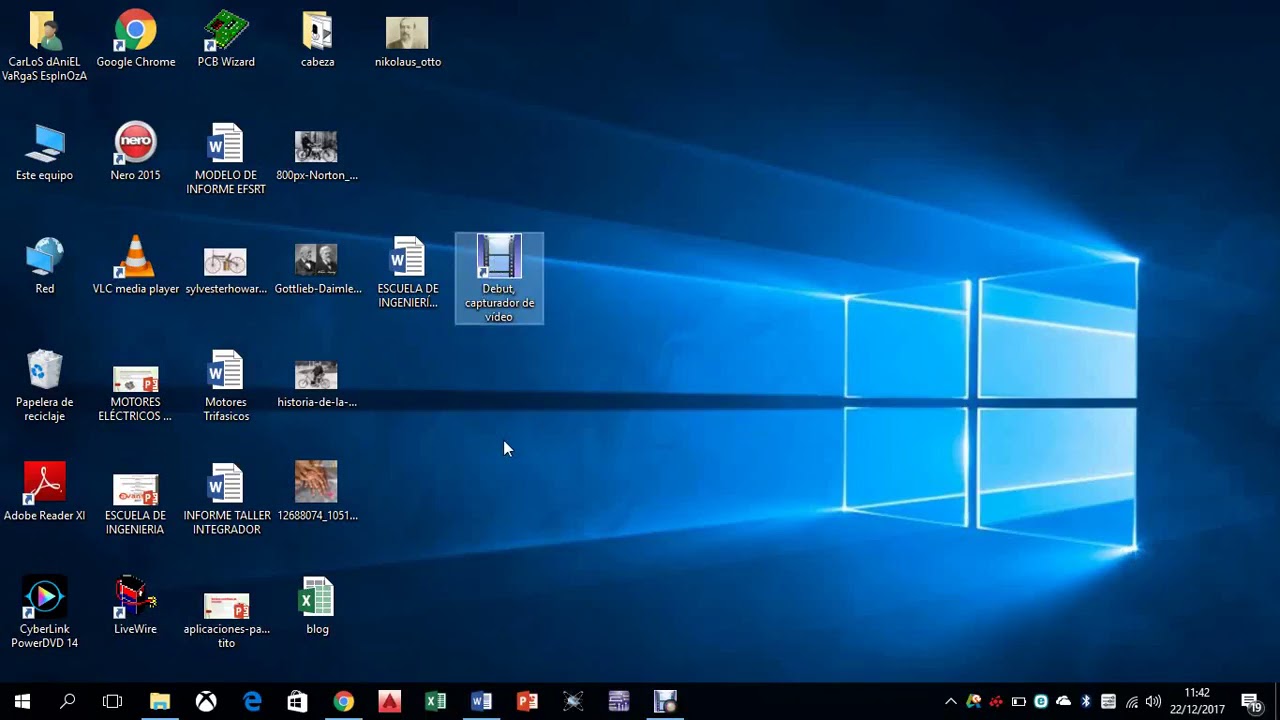
Task: Select Motores Trifasicos Word document
Action: [x=226, y=386]
